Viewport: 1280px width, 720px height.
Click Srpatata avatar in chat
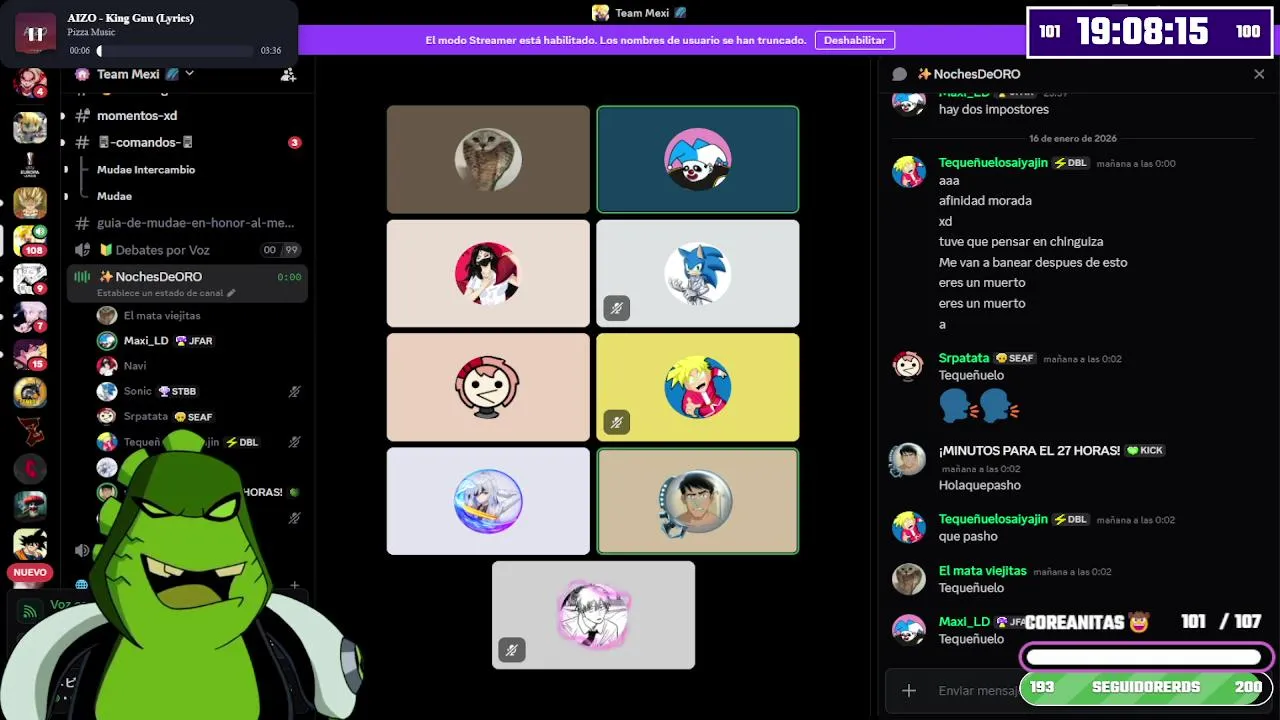[x=908, y=366]
